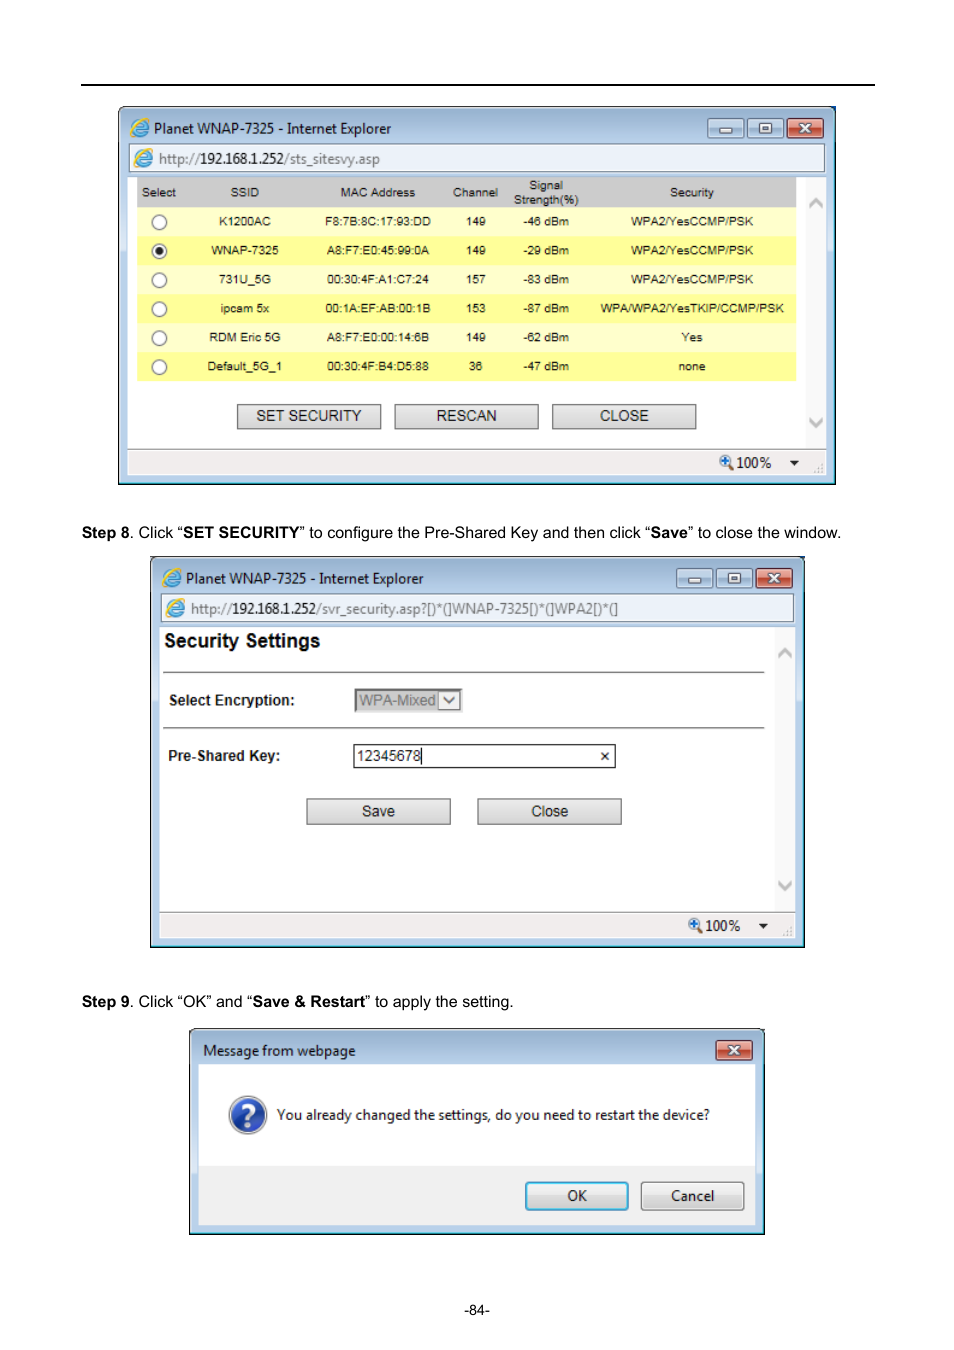Image resolution: width=954 pixels, height=1350 pixels.
Task: Click the svr_security.asp address bar URL
Action: pyautogui.click(x=404, y=609)
